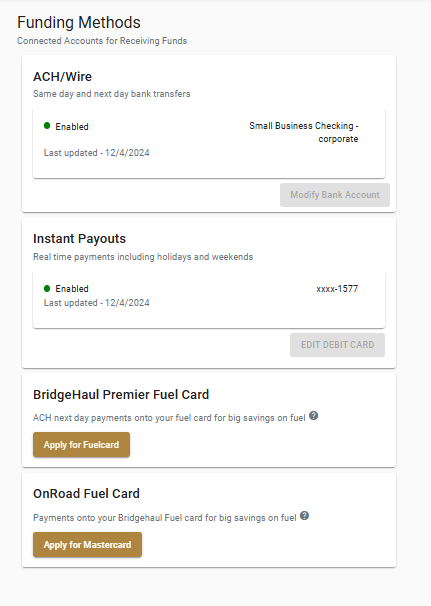Click the OnRoad Fuel Card heading
The height and width of the screenshot is (606, 431).
point(87,494)
